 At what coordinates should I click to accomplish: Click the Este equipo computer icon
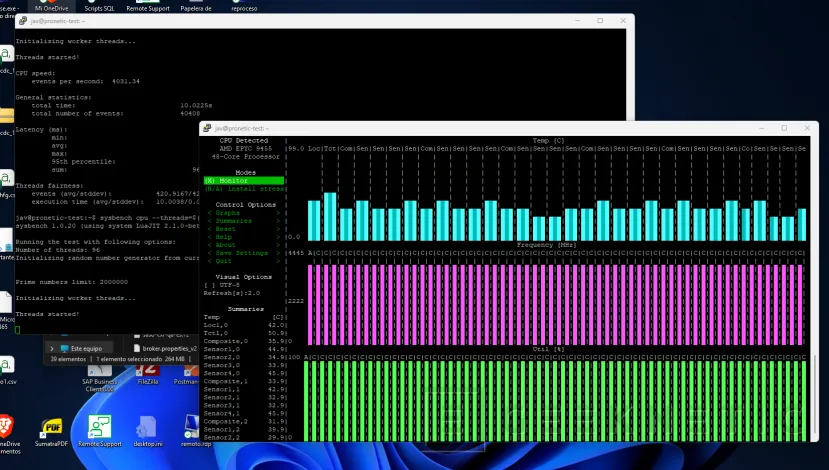[x=65, y=348]
